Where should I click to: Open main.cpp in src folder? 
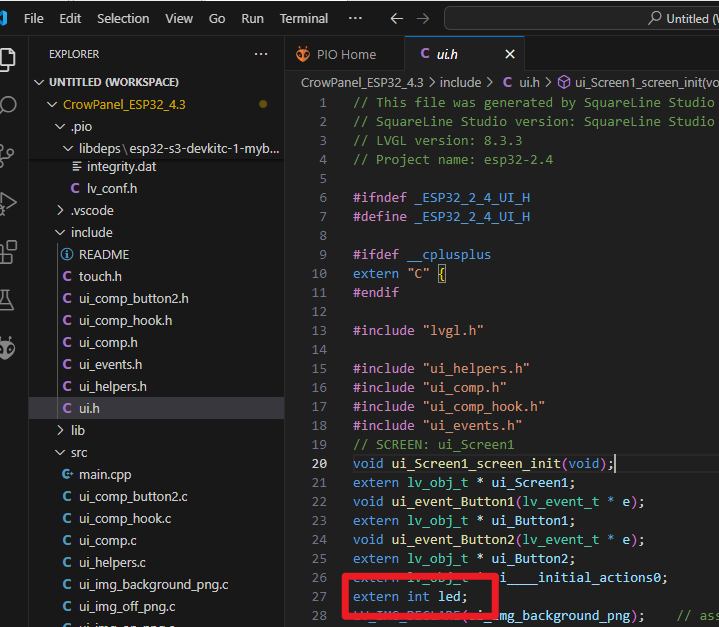[x=156, y=474]
